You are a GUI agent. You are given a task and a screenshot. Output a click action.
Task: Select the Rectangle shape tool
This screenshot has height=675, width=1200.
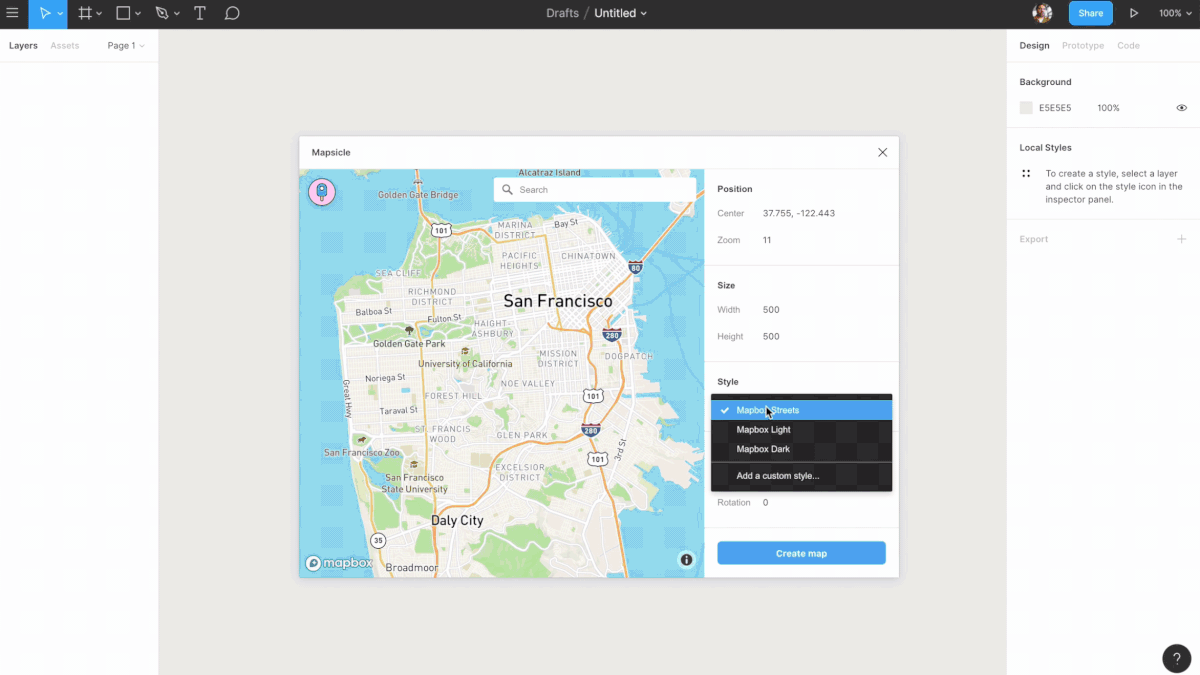pos(123,14)
